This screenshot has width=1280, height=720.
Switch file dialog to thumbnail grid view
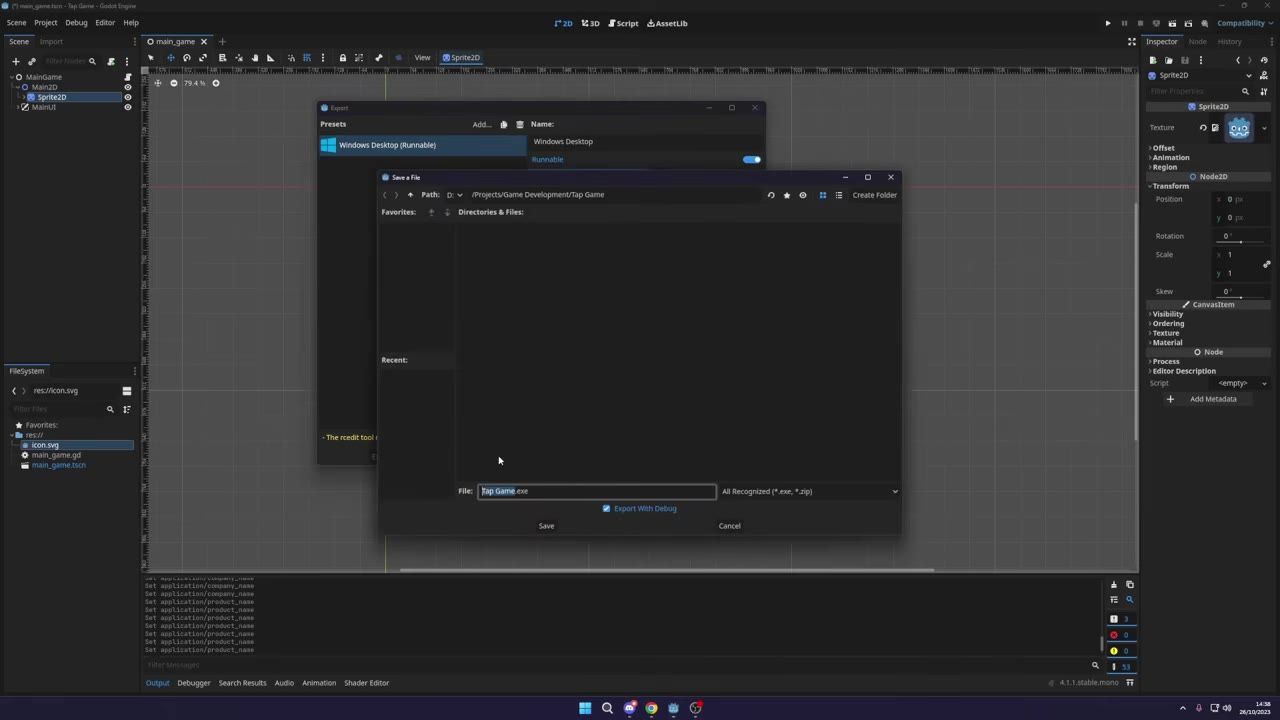(x=823, y=195)
